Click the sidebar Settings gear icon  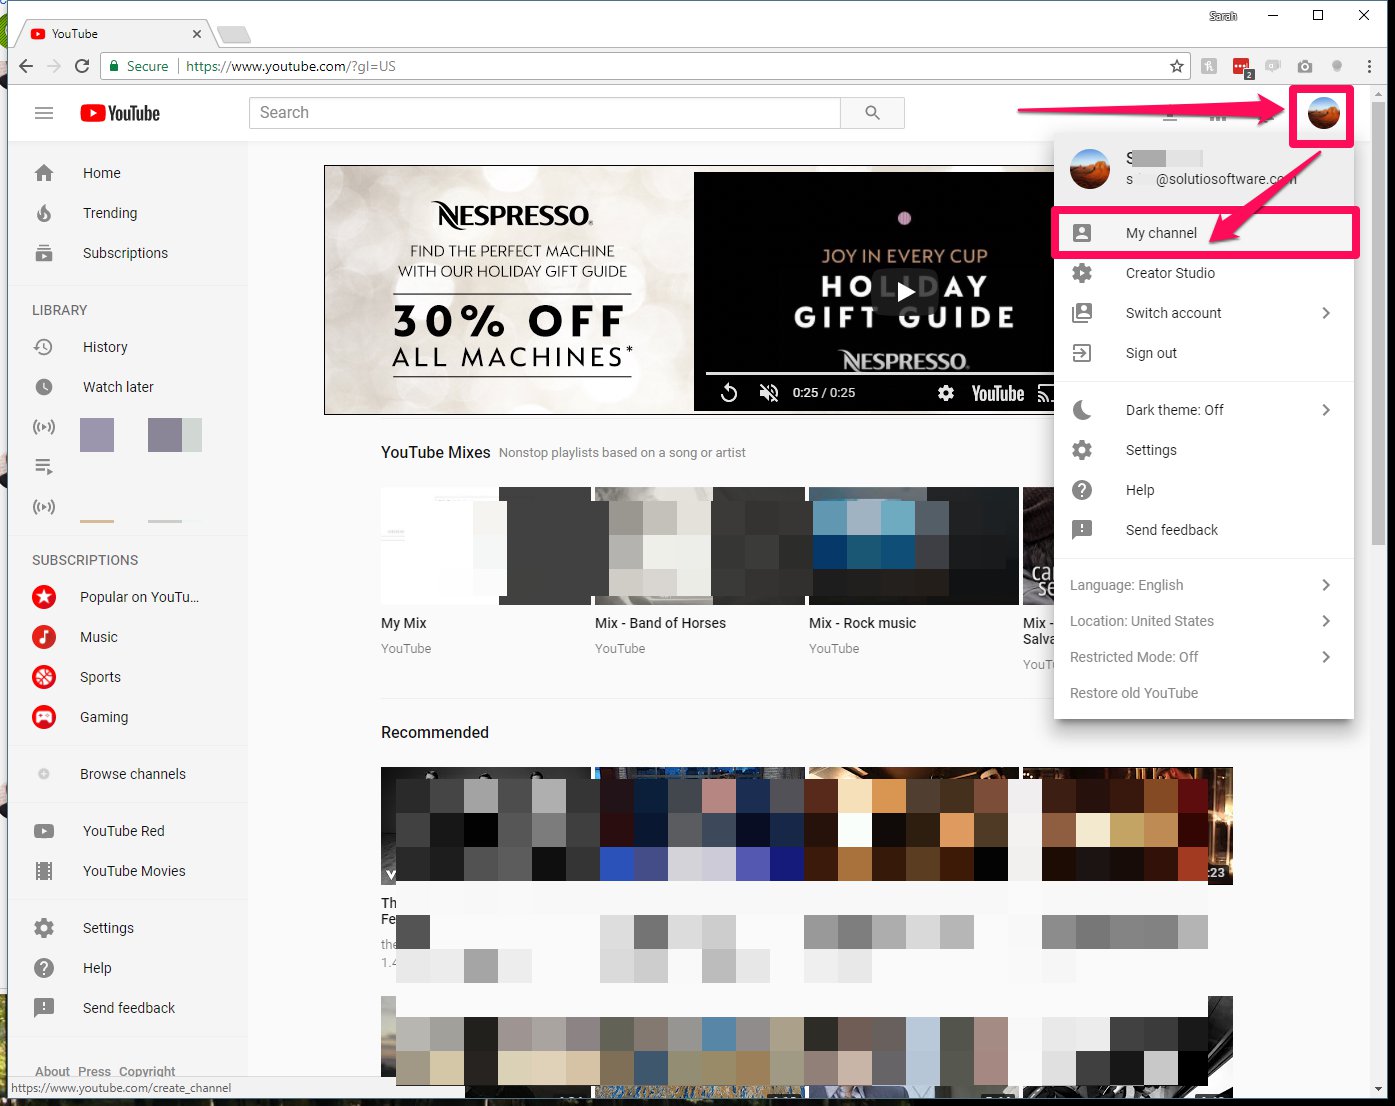(44, 928)
